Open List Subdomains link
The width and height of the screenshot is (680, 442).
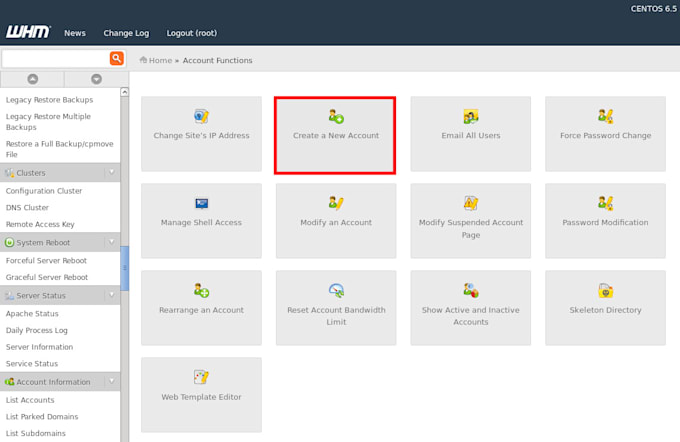pyautogui.click(x=36, y=433)
